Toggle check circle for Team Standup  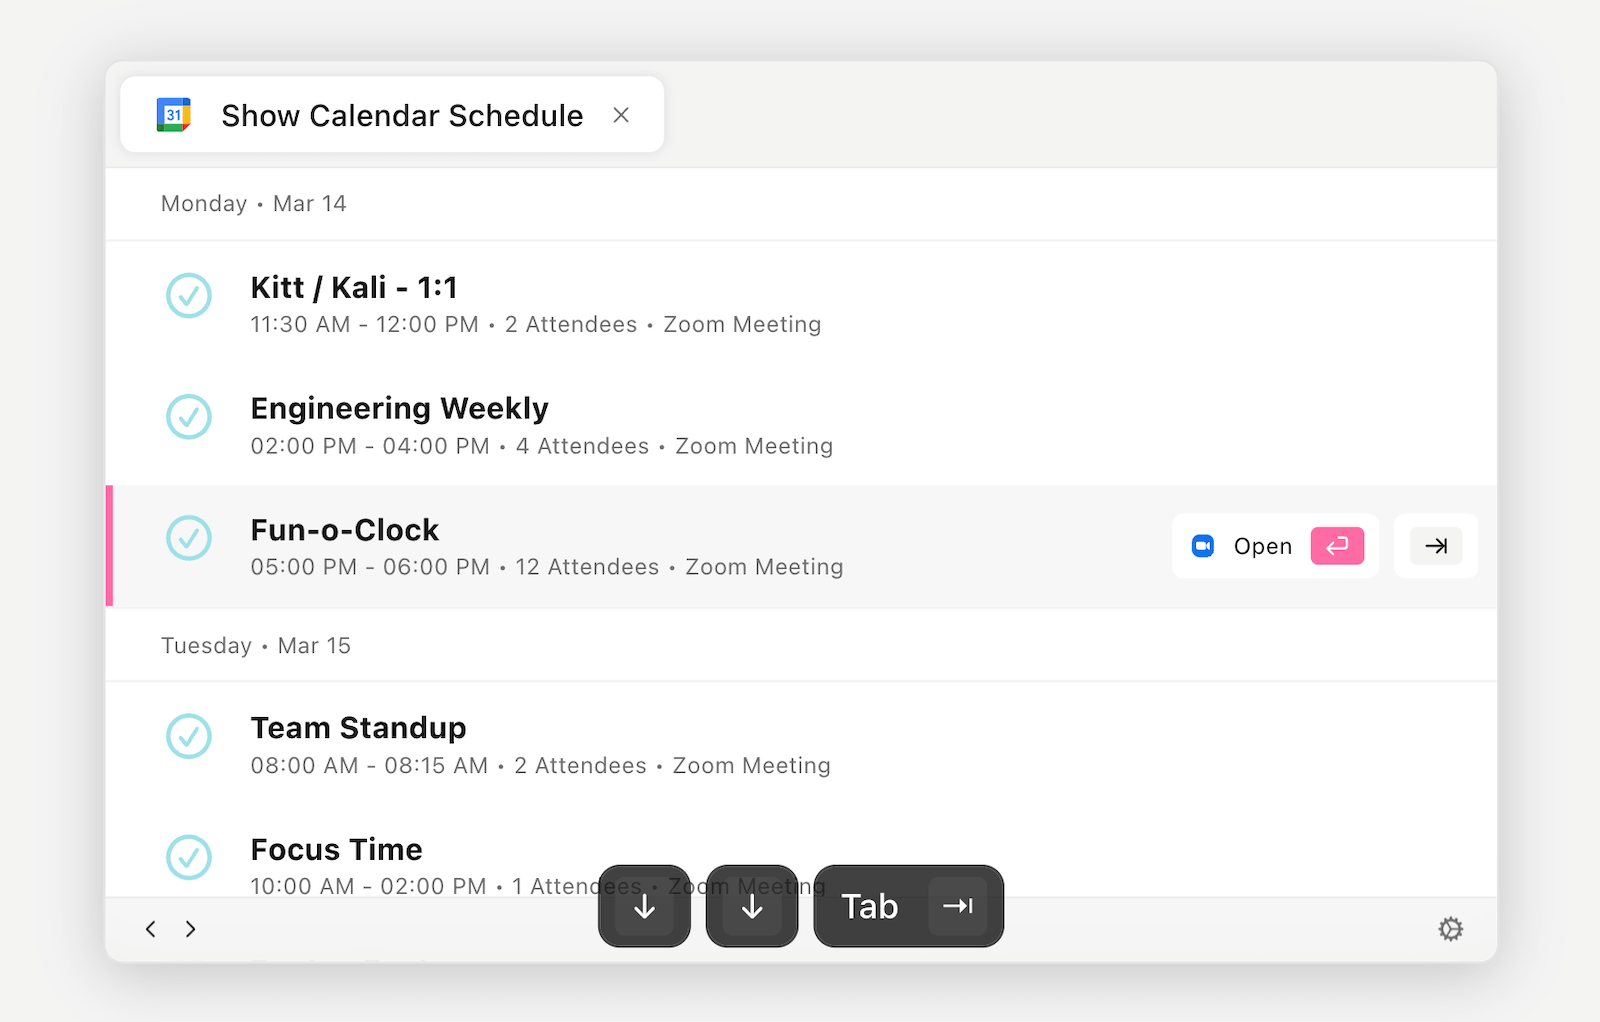(189, 736)
